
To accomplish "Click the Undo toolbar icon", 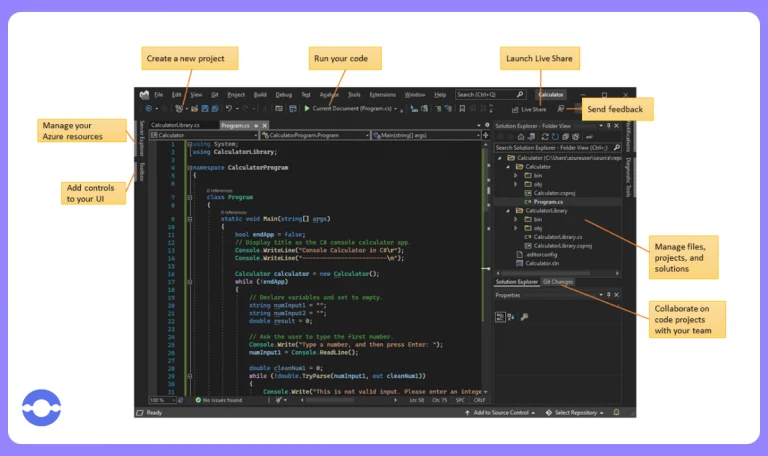I will coord(229,109).
